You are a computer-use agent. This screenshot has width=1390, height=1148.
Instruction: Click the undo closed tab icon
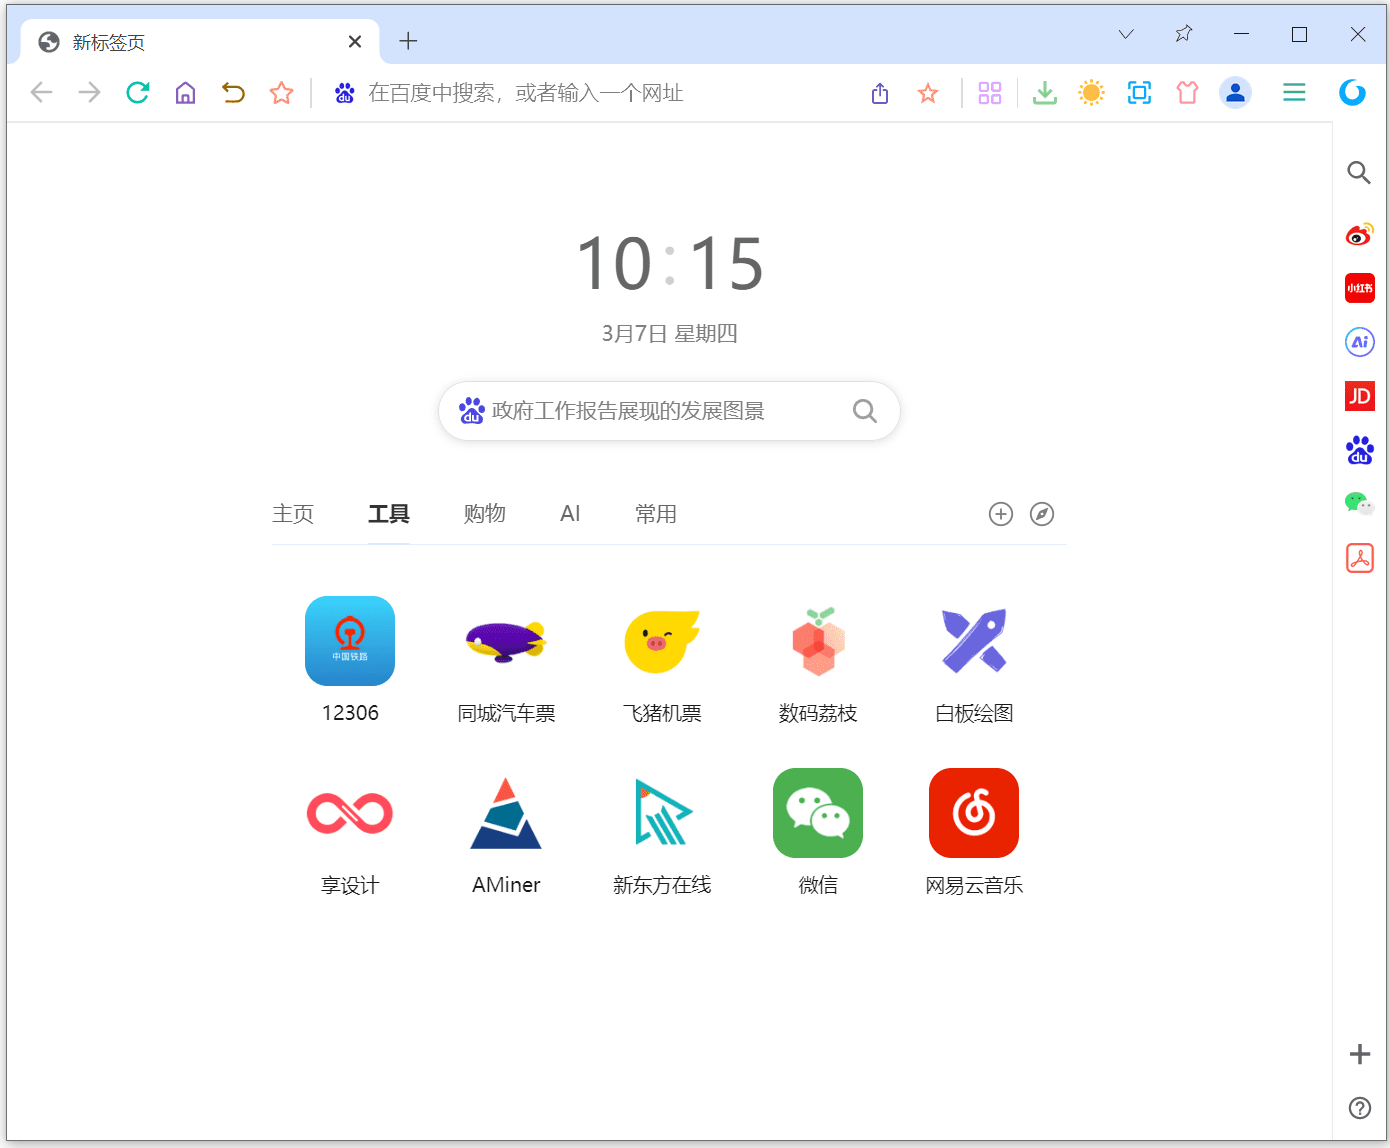click(233, 93)
